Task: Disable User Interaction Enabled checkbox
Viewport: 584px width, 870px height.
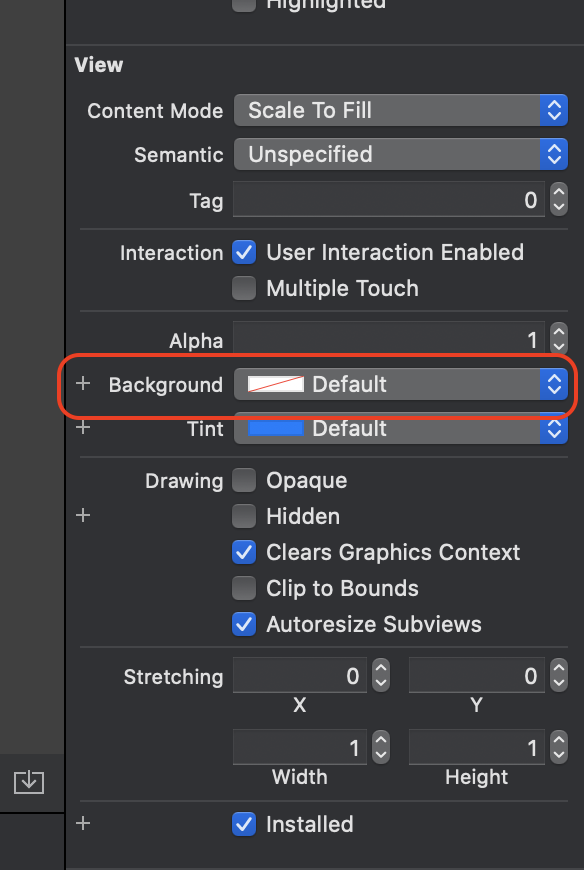Action: (244, 252)
